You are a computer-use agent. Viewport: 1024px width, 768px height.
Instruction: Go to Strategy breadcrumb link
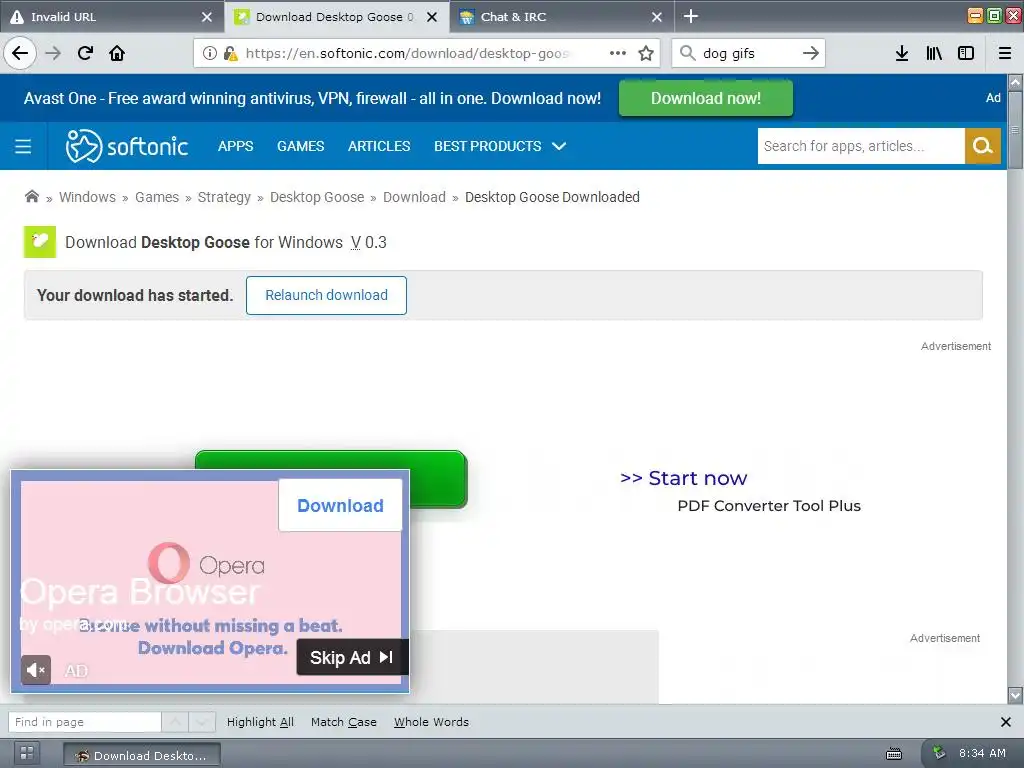pos(224,197)
